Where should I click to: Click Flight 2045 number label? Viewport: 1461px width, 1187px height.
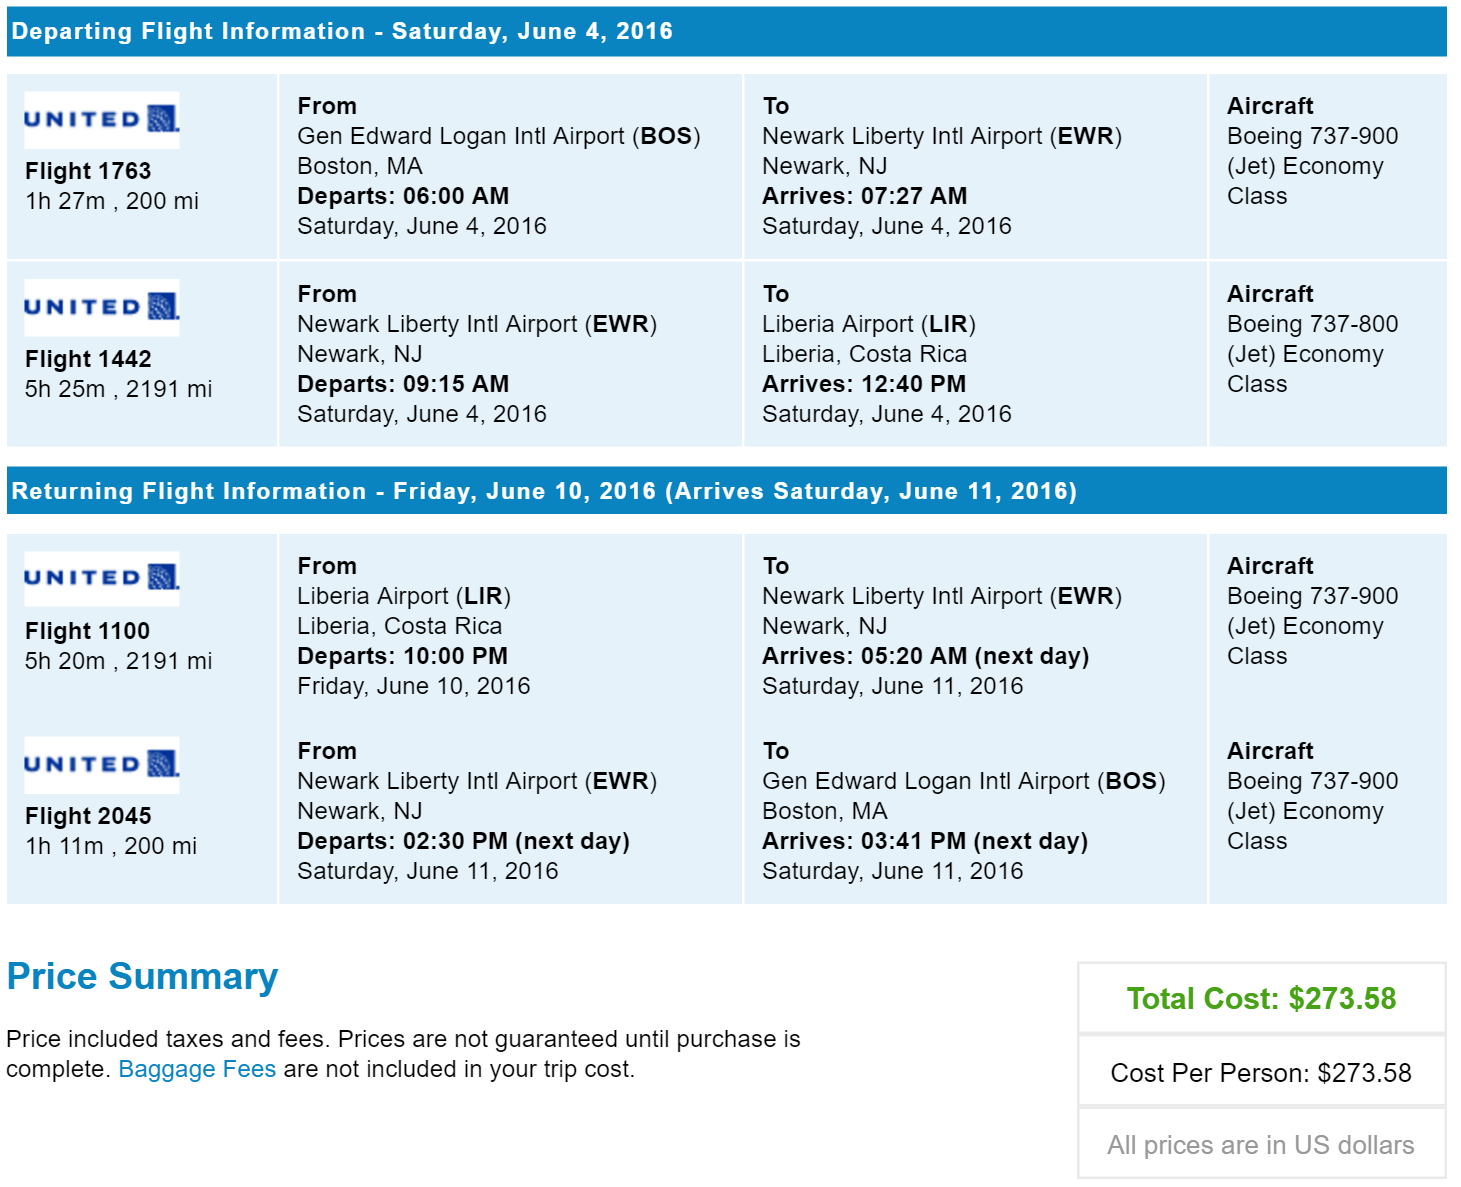click(88, 816)
